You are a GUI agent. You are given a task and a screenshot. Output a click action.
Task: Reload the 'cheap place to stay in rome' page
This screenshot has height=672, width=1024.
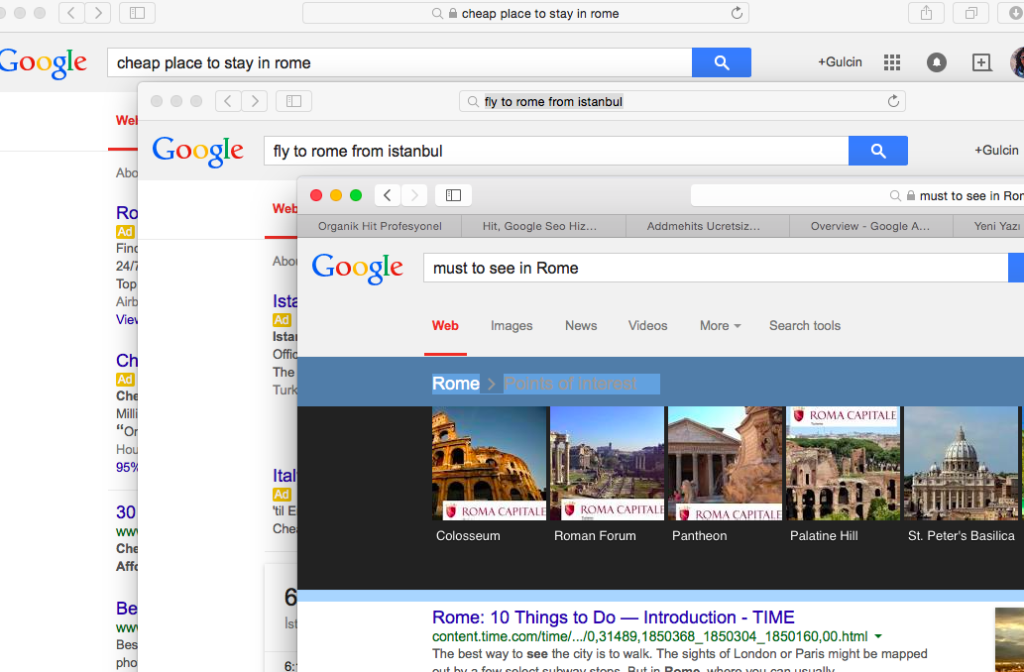point(737,13)
